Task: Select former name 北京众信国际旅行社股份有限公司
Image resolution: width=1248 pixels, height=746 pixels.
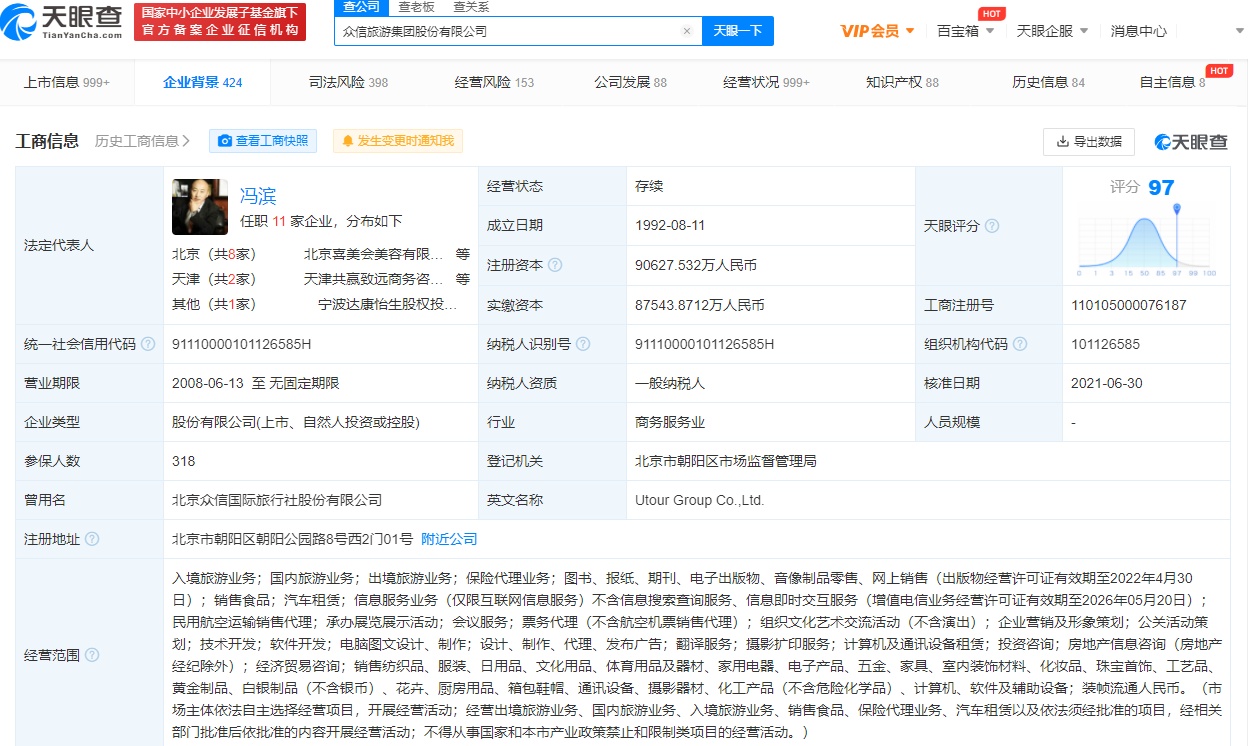Action: pyautogui.click(x=277, y=500)
